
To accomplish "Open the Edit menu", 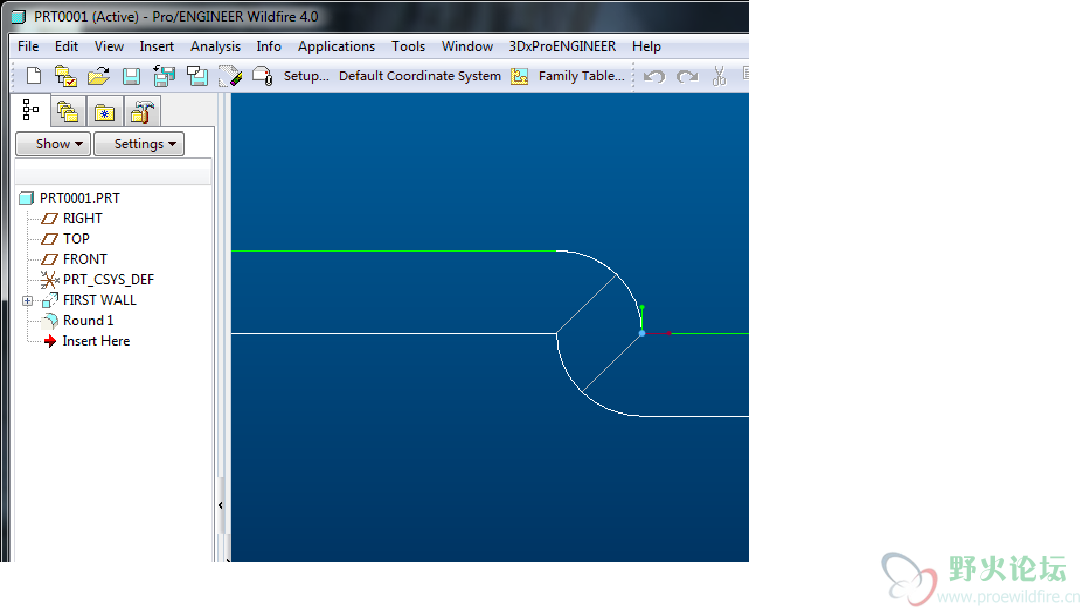I will click(x=66, y=47).
